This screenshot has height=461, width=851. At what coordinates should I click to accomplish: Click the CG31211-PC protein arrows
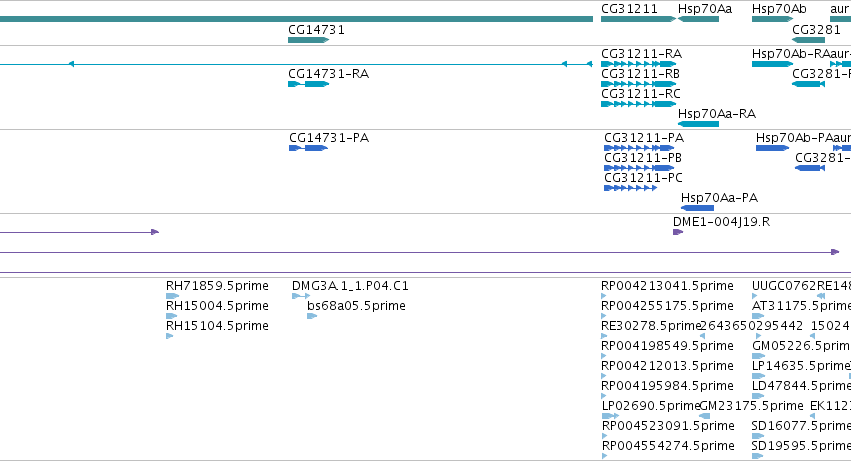tap(630, 188)
